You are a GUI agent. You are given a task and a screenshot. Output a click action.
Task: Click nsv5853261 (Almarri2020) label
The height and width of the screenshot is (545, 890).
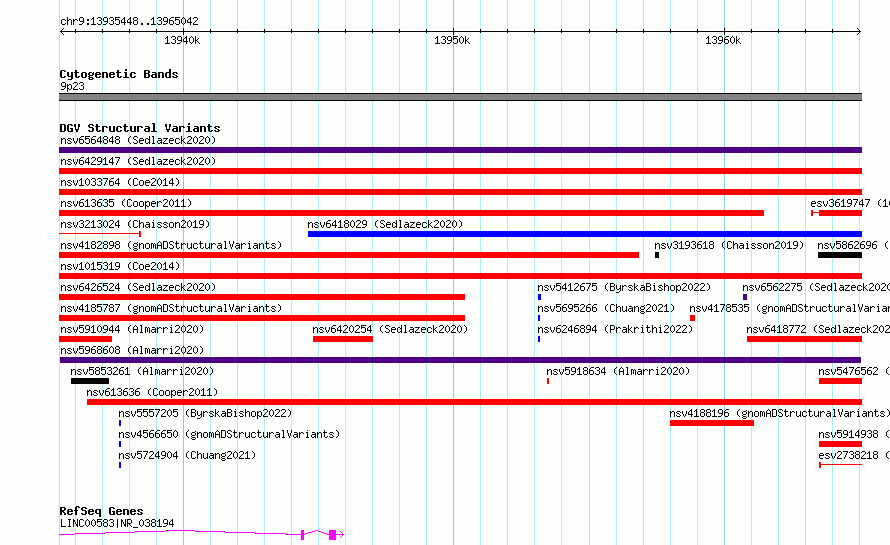click(x=142, y=371)
